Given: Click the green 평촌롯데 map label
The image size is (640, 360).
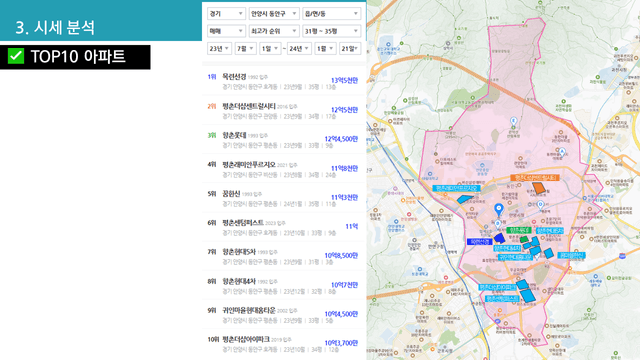Looking at the screenshot, I should tap(519, 230).
